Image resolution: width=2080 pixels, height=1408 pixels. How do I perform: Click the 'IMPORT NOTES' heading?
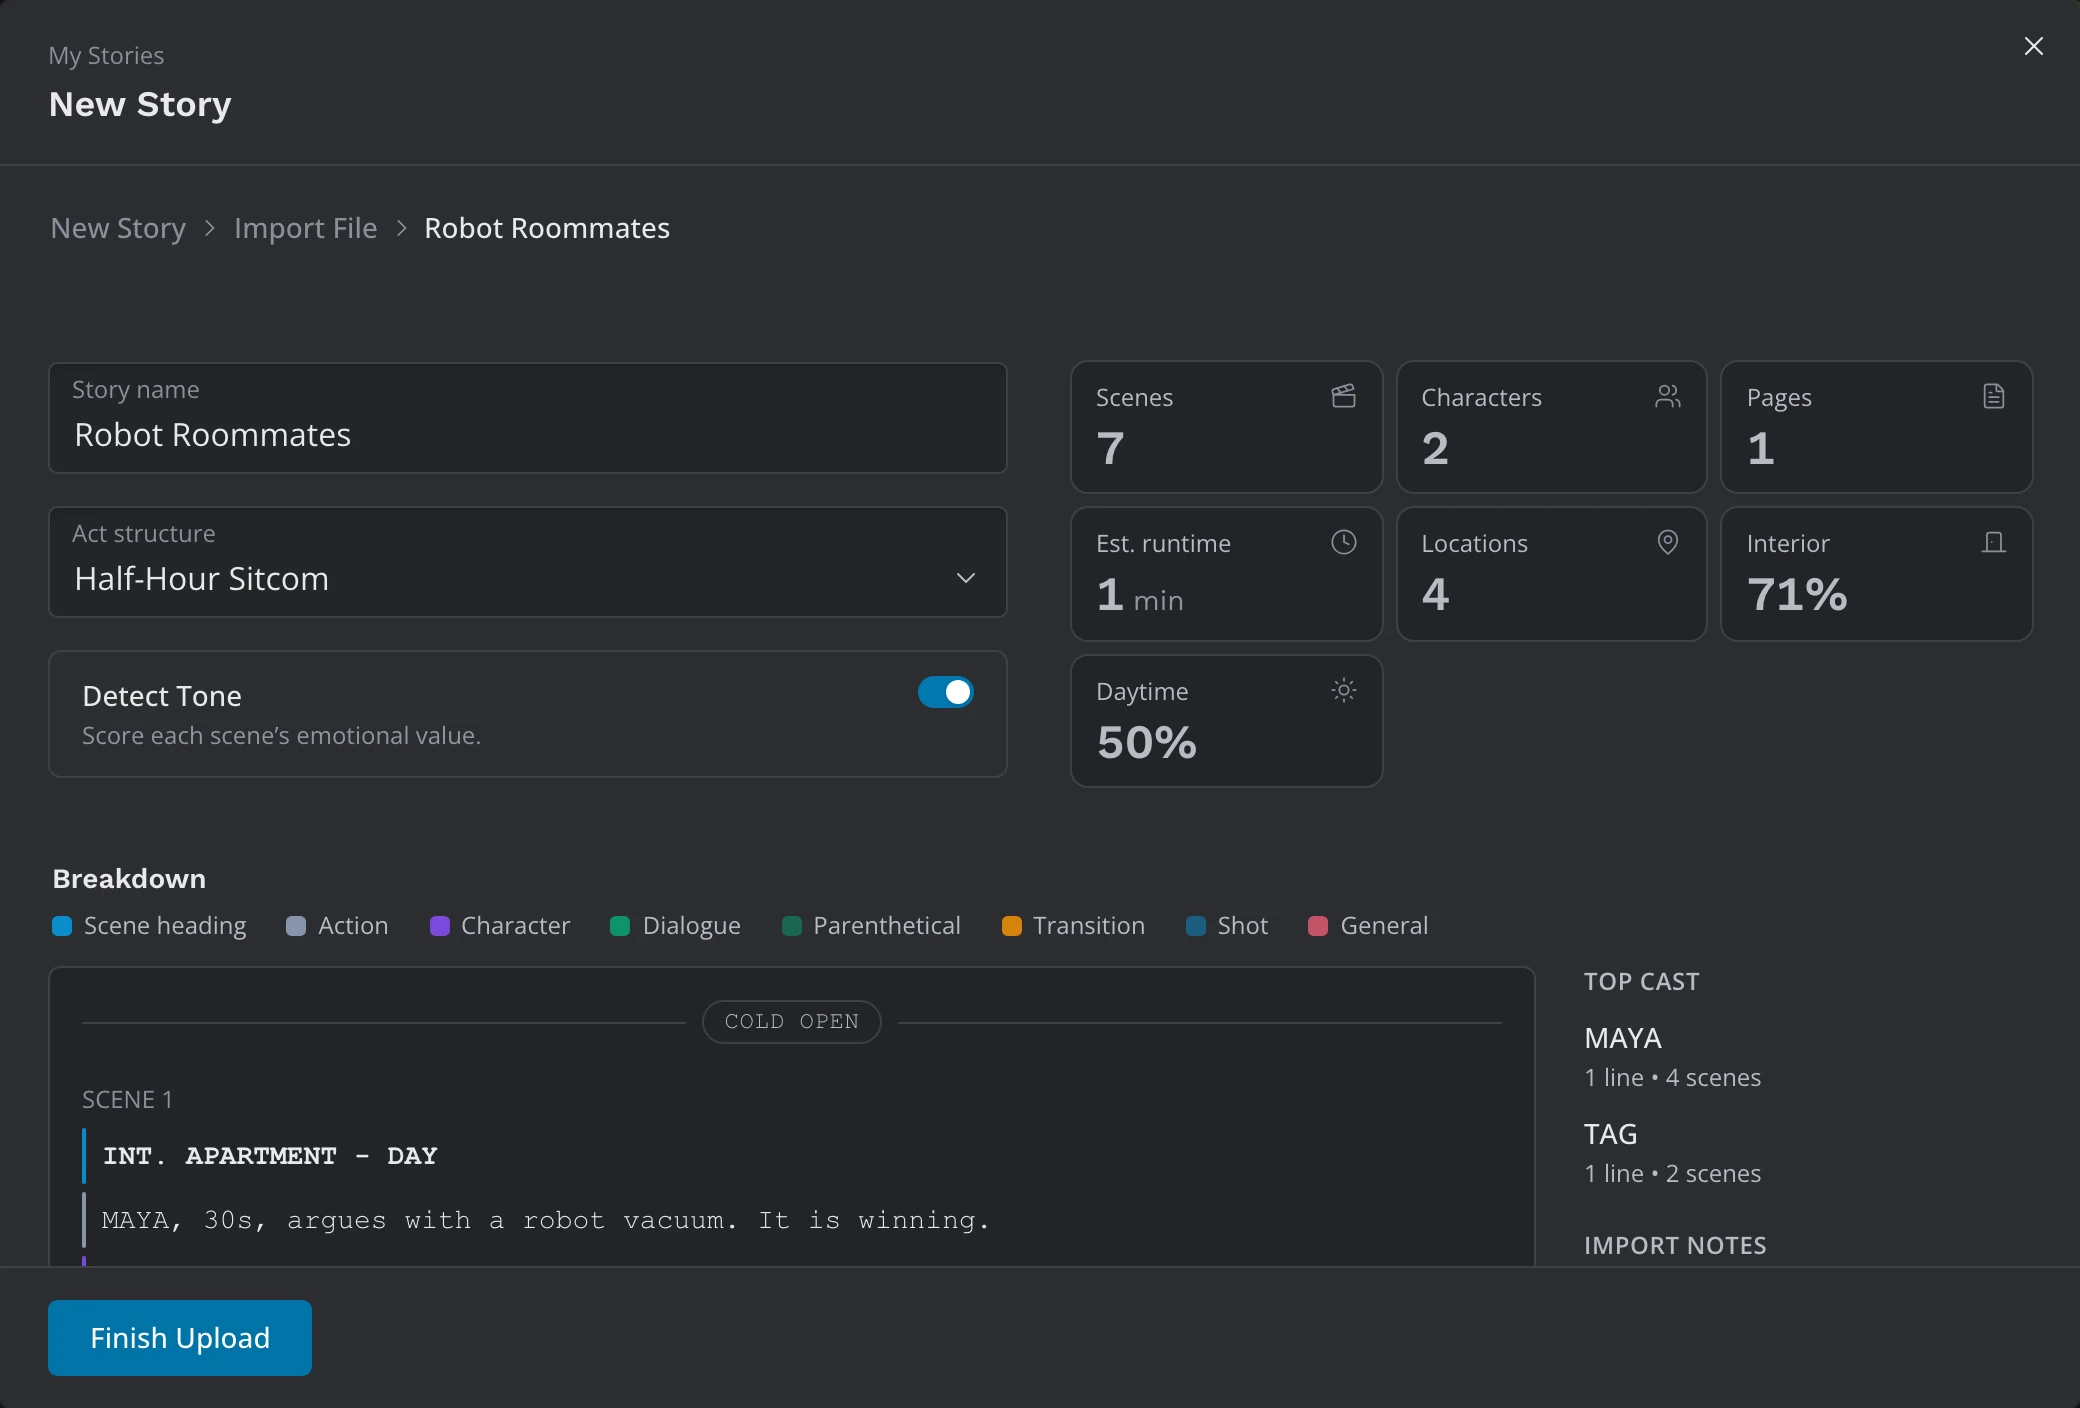1675,1246
